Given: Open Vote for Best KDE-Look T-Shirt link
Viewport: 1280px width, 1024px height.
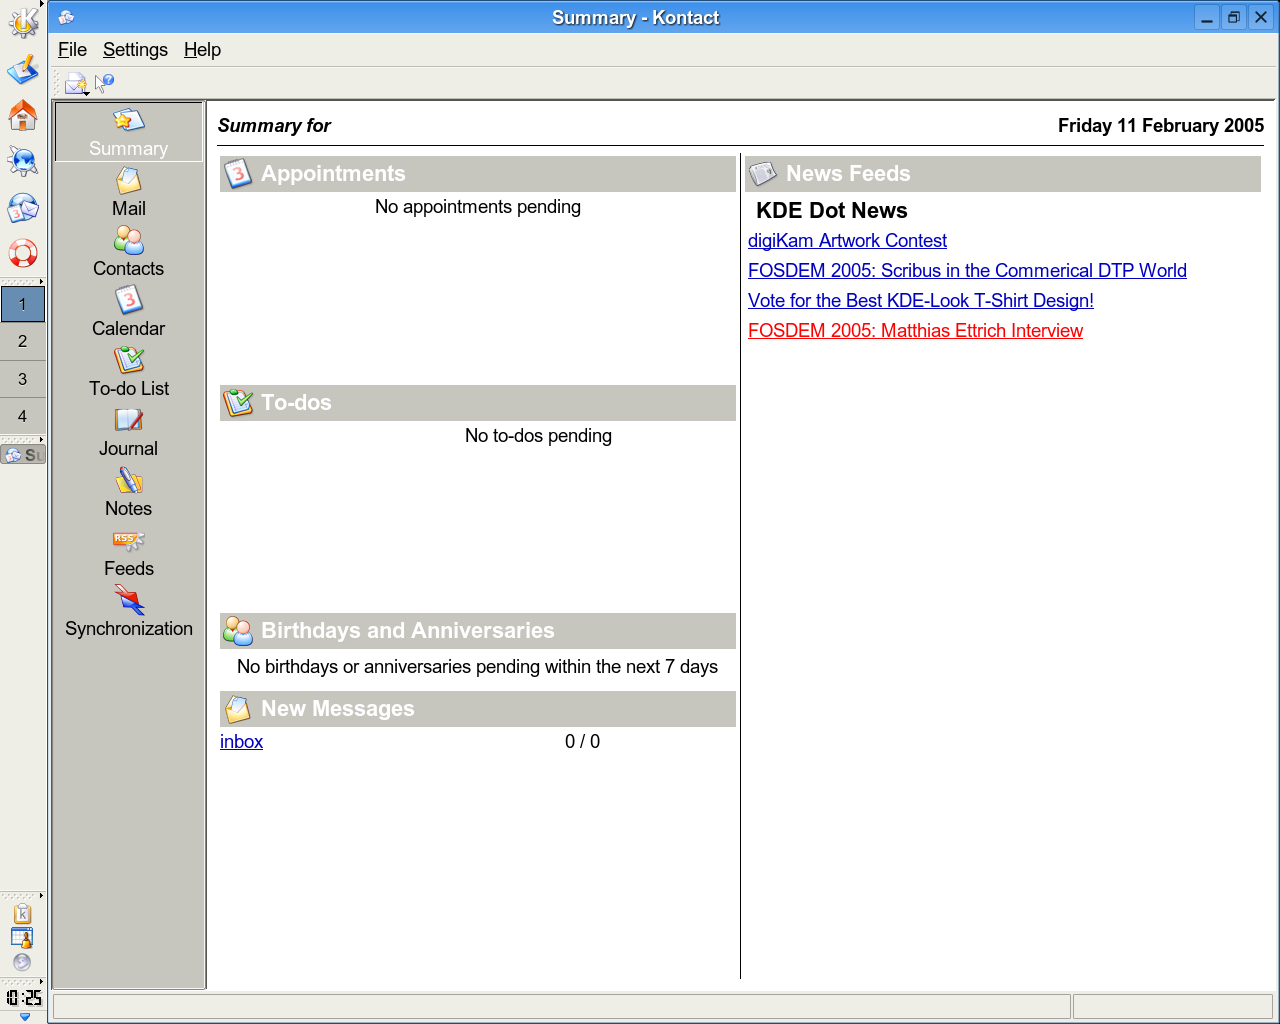Looking at the screenshot, I should click(921, 300).
